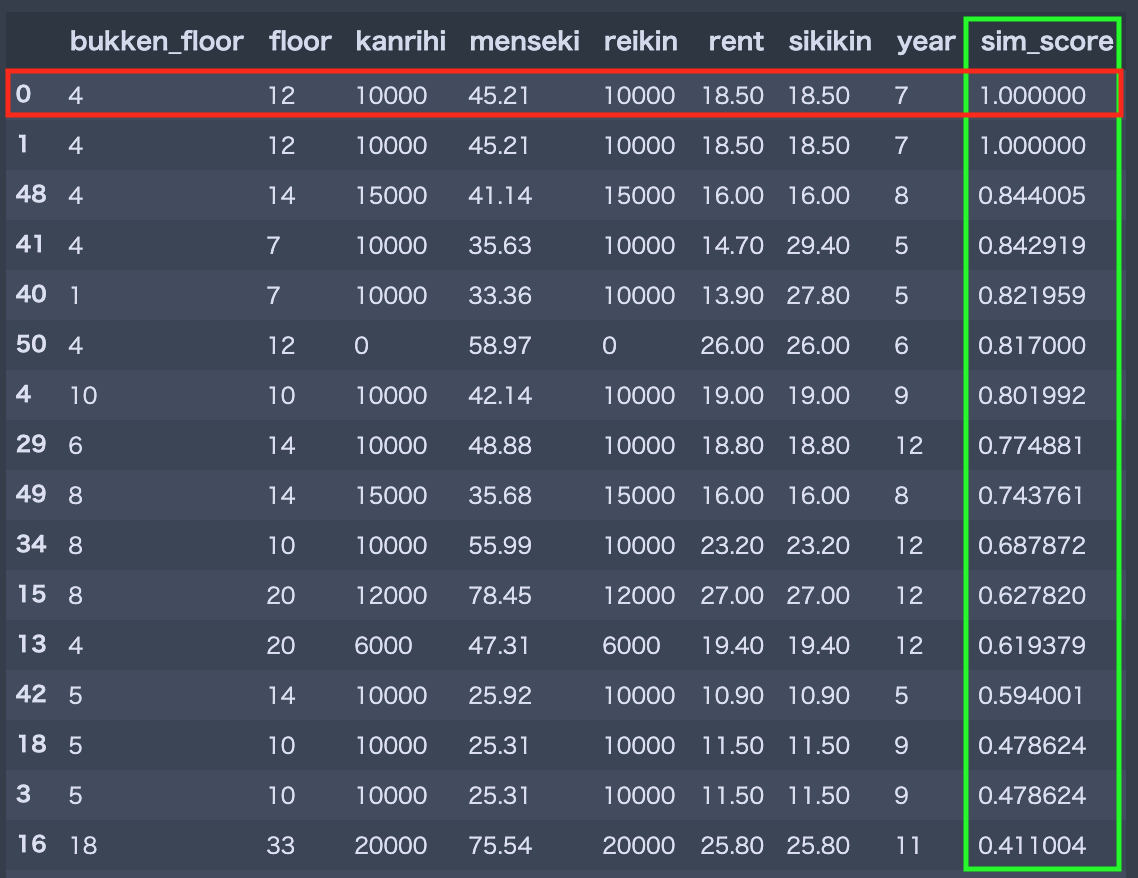The height and width of the screenshot is (878, 1138).
Task: Select row index label 29
Action: 30,443
